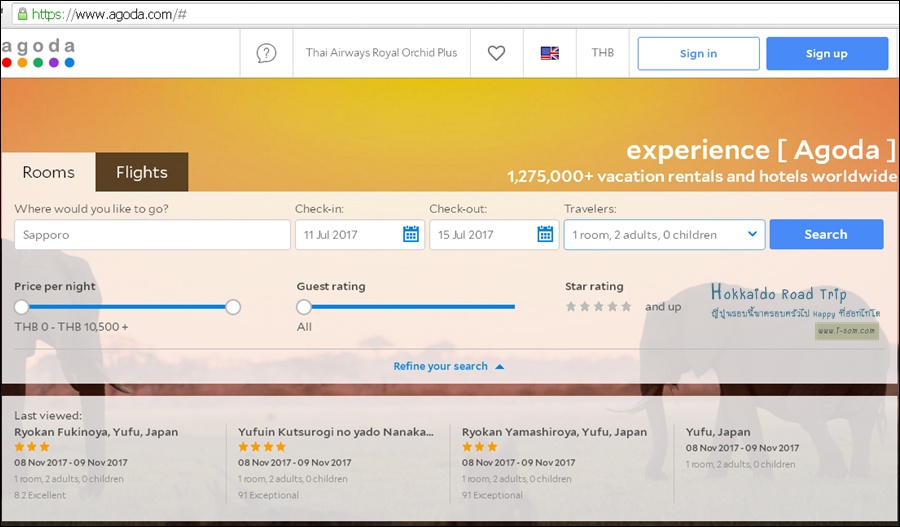This screenshot has height=527, width=900.
Task: Click THB 0 - THB 10,500 + text
Action: click(71, 327)
